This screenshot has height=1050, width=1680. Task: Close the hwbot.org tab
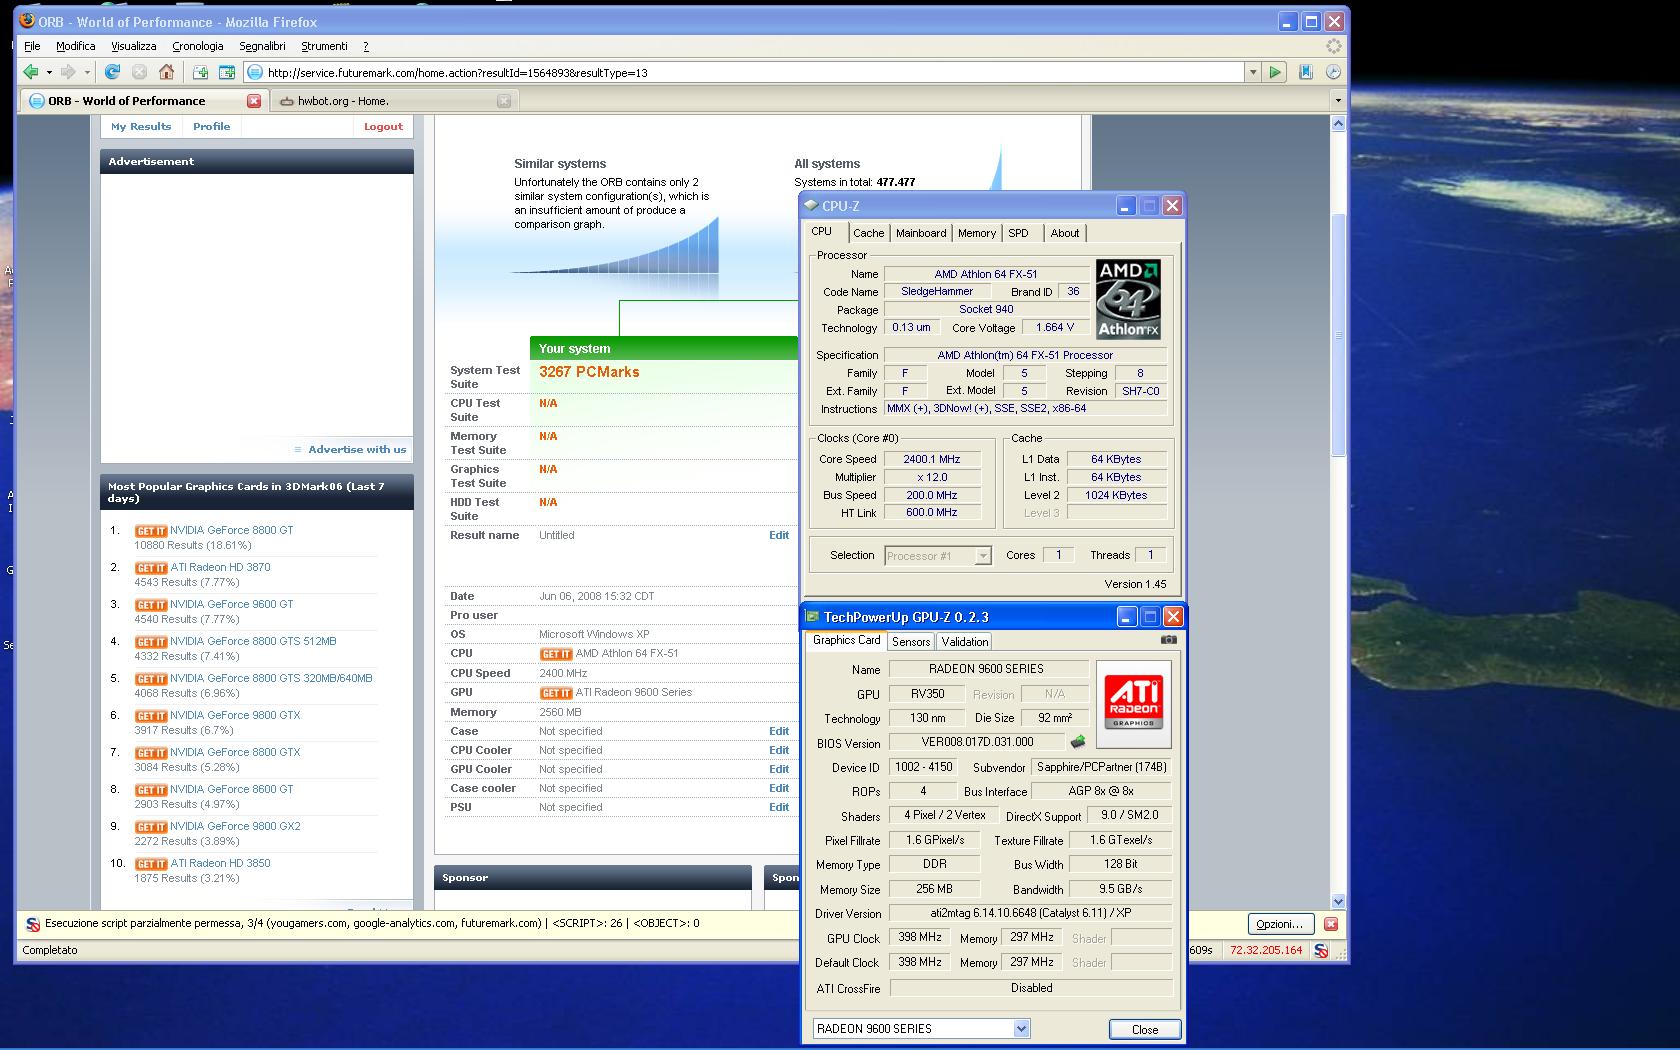[504, 101]
